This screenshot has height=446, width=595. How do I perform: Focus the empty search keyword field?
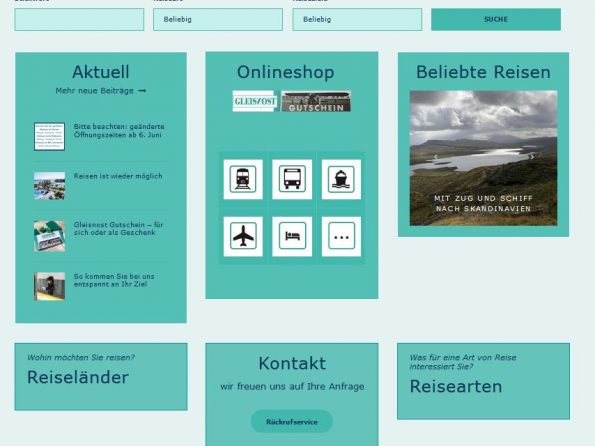[x=79, y=19]
